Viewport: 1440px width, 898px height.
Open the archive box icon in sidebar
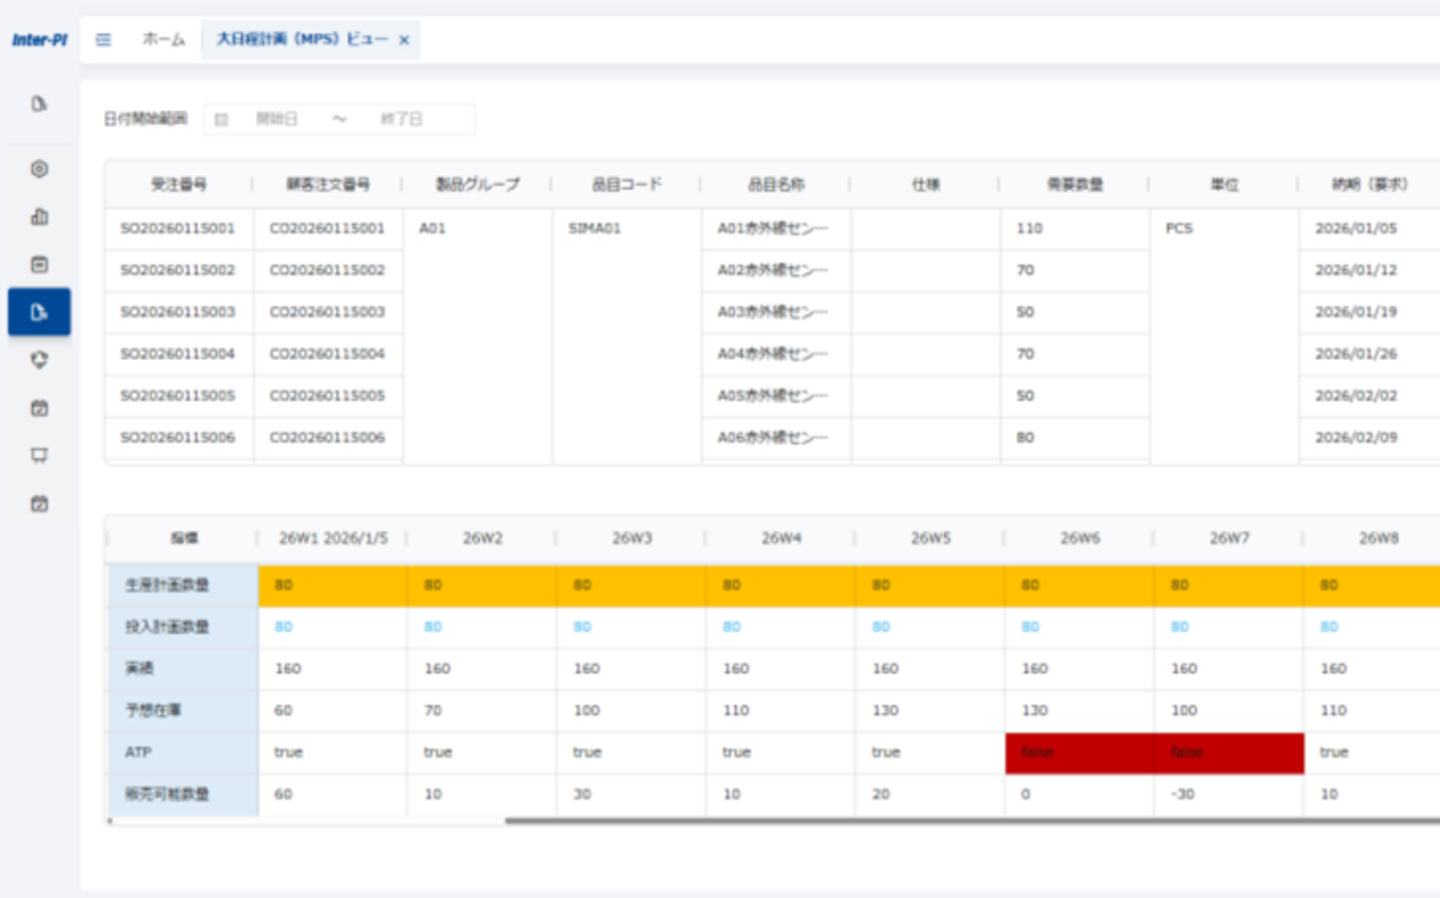point(39,264)
